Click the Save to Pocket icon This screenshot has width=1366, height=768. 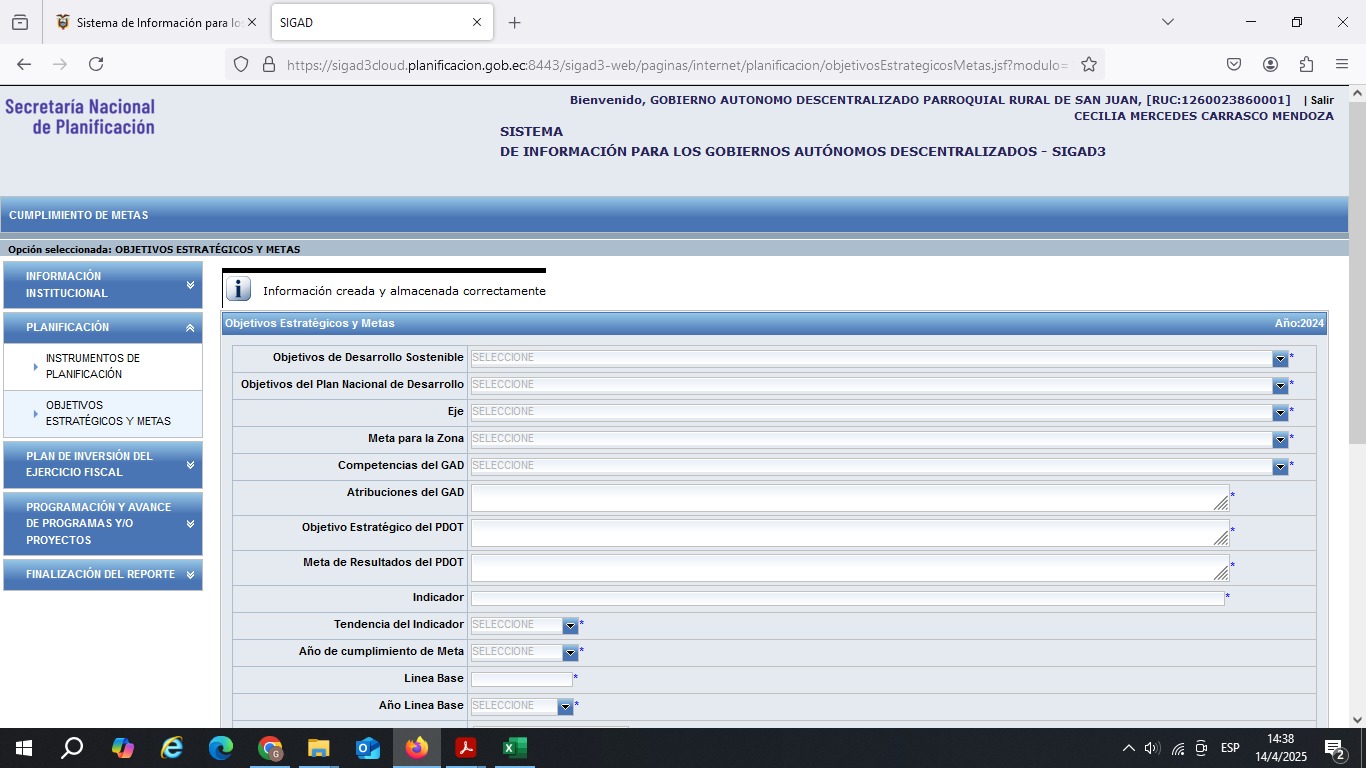point(1234,64)
